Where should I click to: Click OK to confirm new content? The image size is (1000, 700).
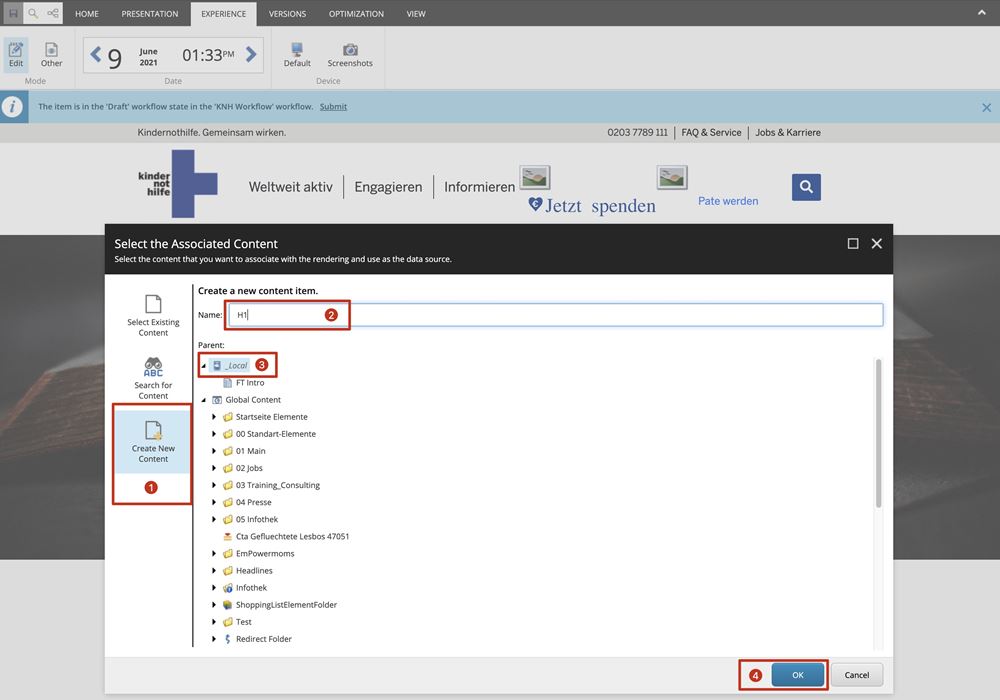pyautogui.click(x=797, y=675)
